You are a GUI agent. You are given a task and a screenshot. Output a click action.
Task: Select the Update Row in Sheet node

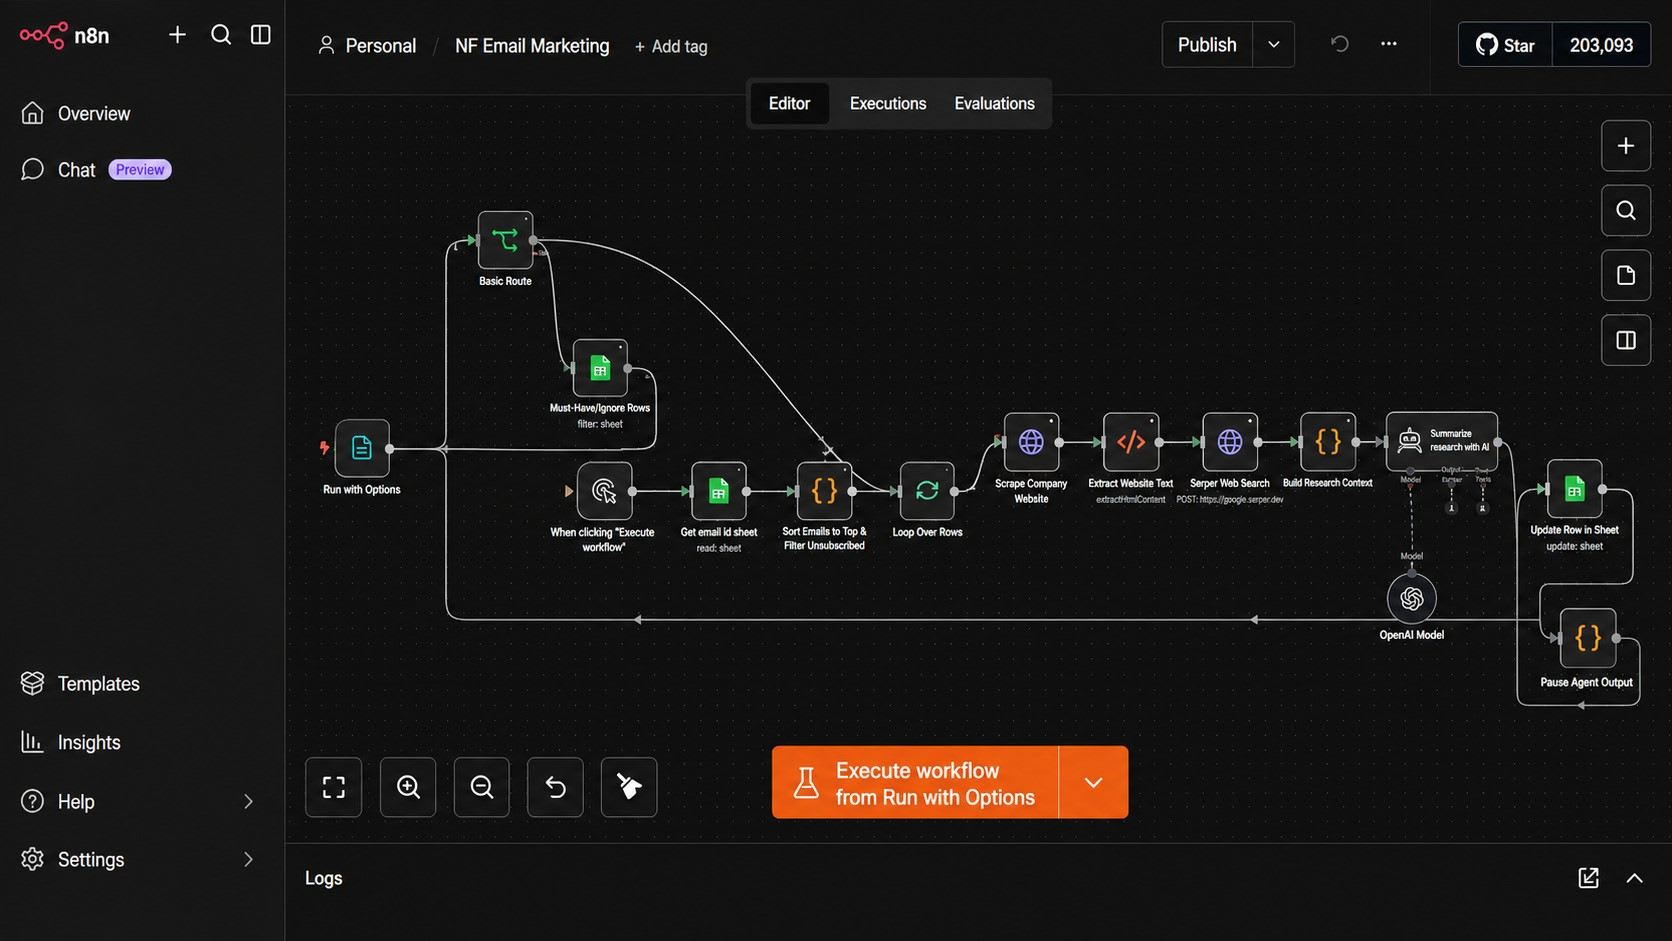tap(1575, 489)
